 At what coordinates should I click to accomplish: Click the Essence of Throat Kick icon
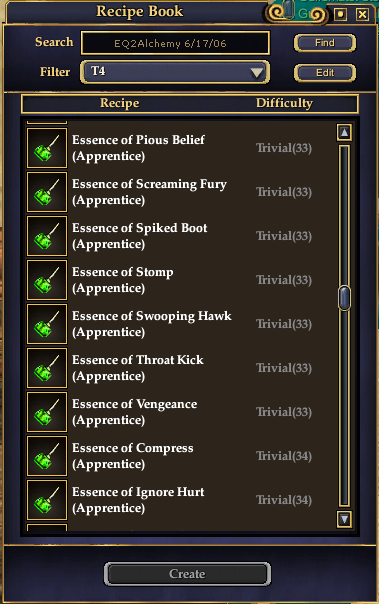(47, 368)
